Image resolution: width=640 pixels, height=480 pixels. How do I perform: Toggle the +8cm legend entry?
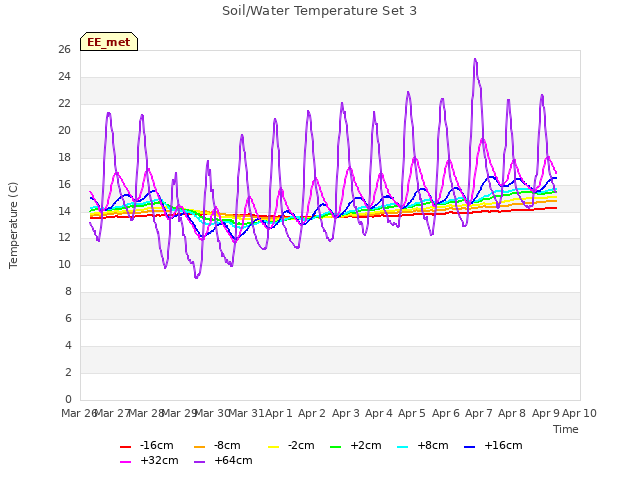422,445
